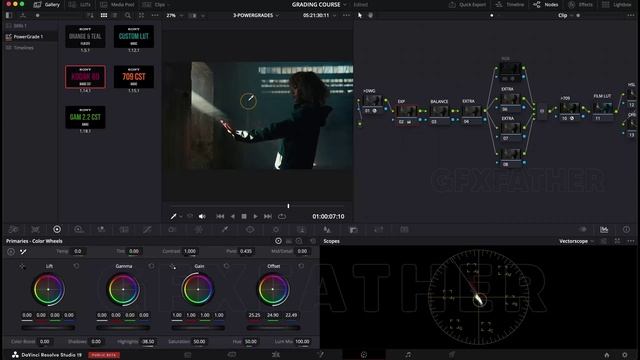This screenshot has width=640, height=360.
Task: Toggle loop playback
Action: point(282,216)
